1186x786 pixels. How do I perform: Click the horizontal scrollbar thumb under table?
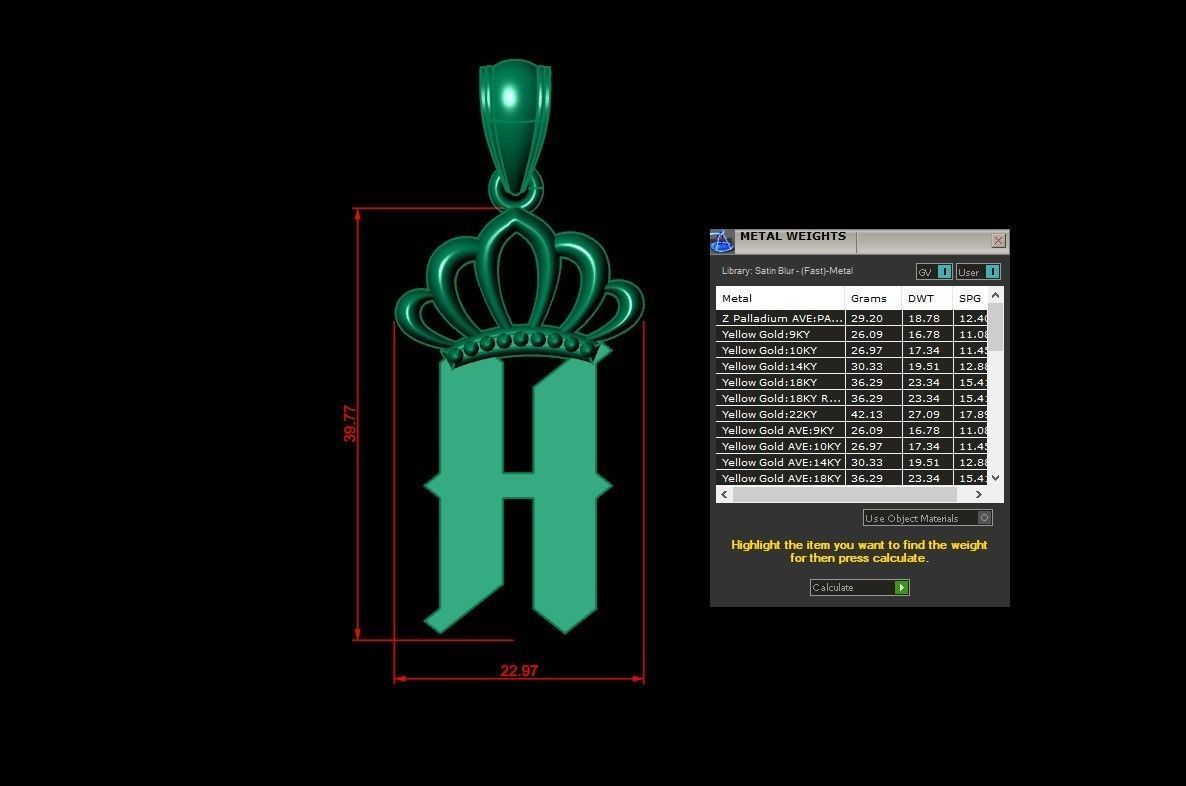(844, 494)
